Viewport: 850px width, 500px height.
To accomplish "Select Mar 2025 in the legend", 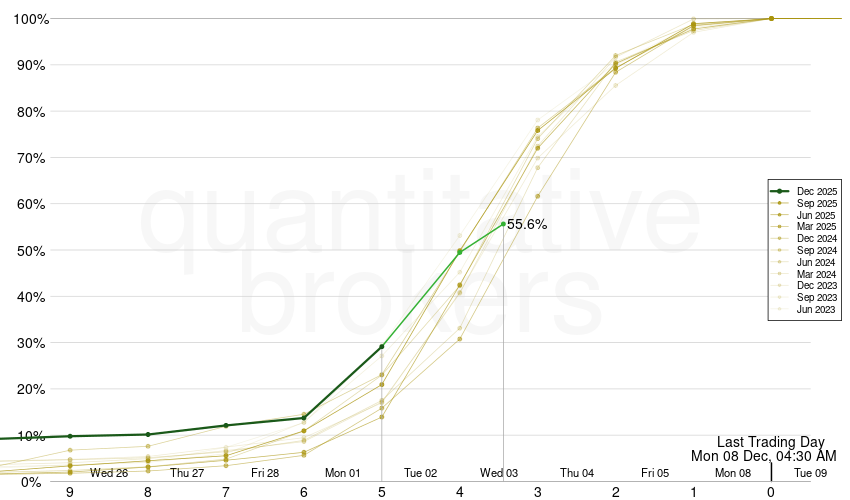I will [817, 227].
